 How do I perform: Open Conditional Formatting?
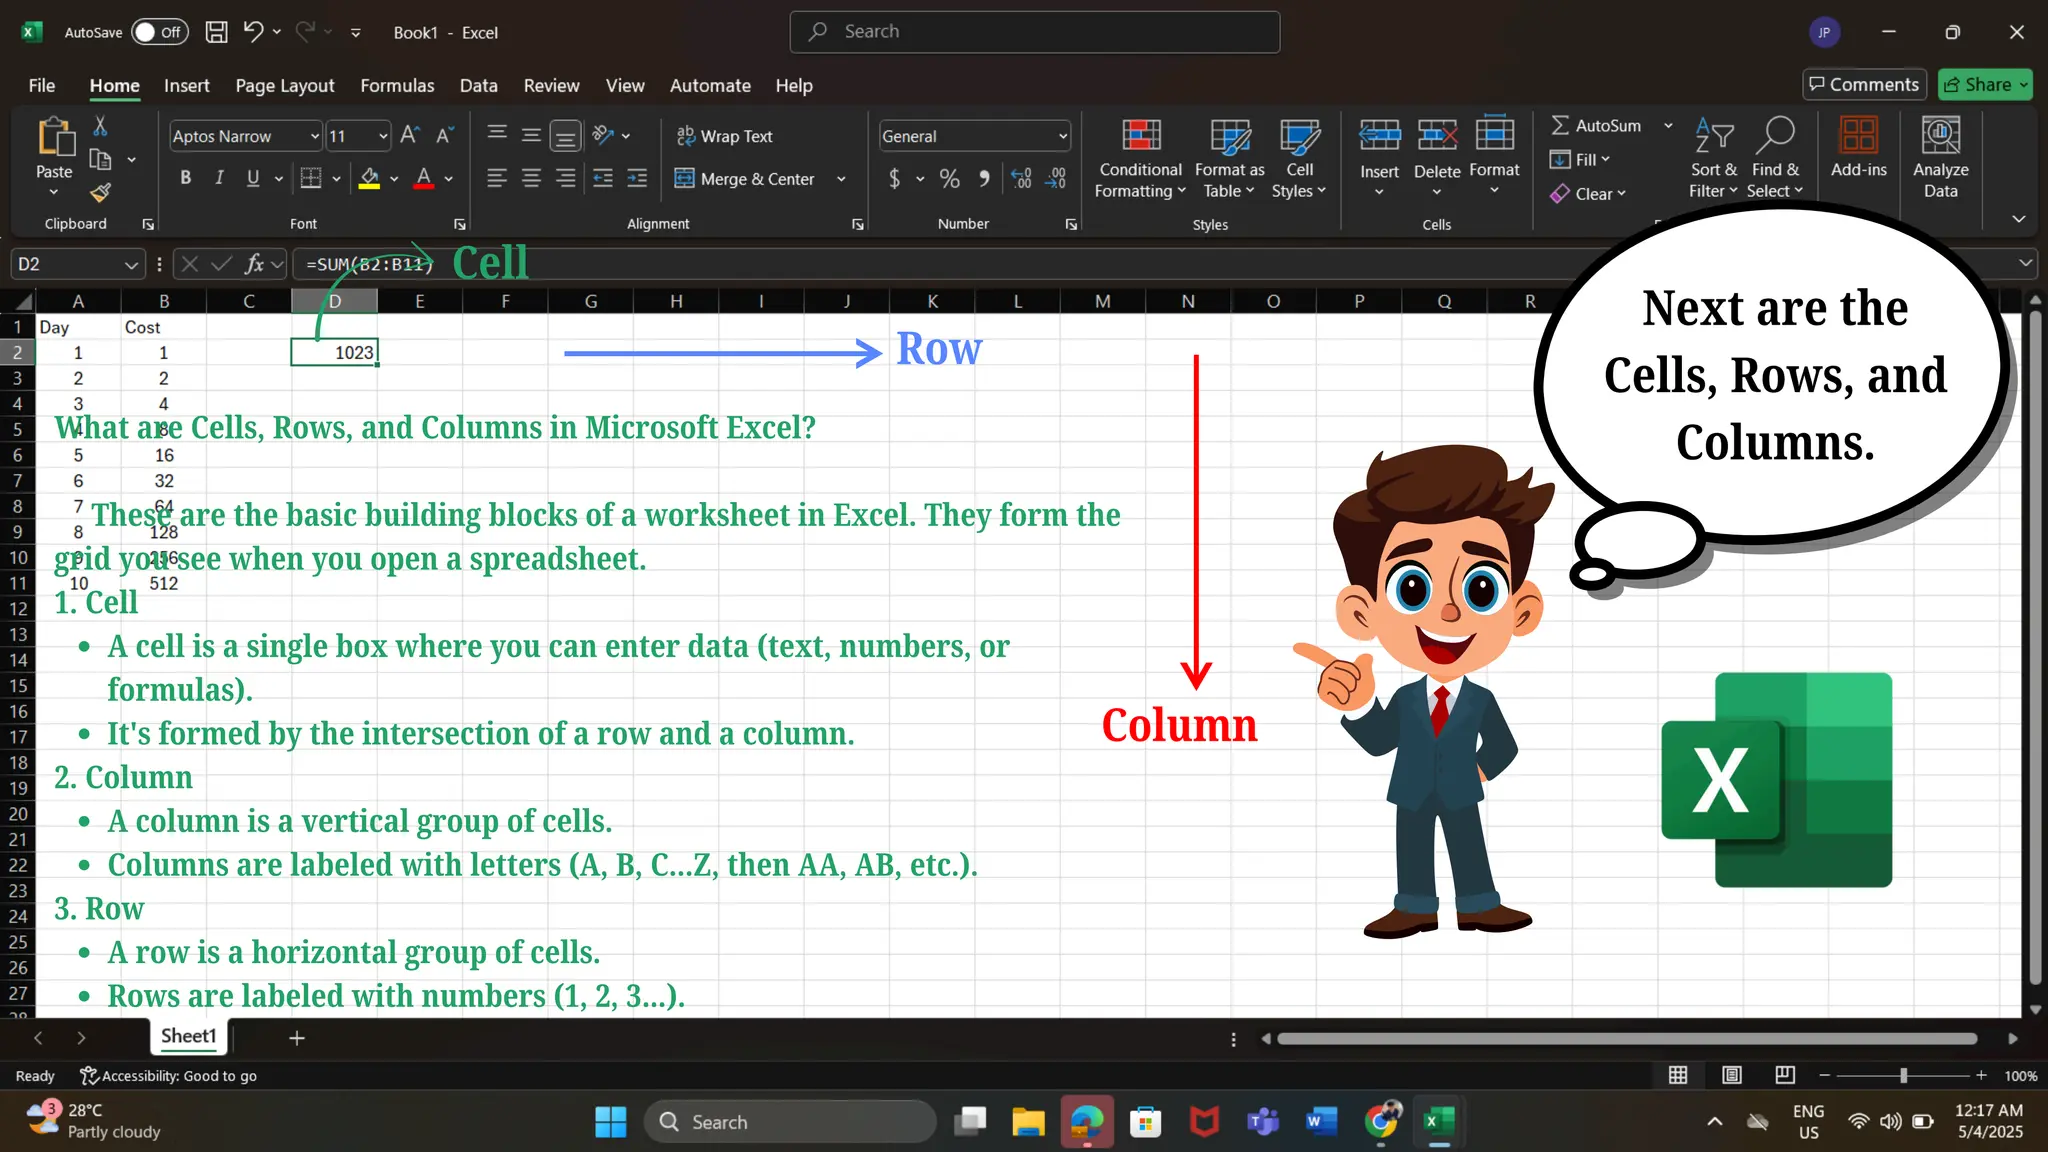(1140, 158)
